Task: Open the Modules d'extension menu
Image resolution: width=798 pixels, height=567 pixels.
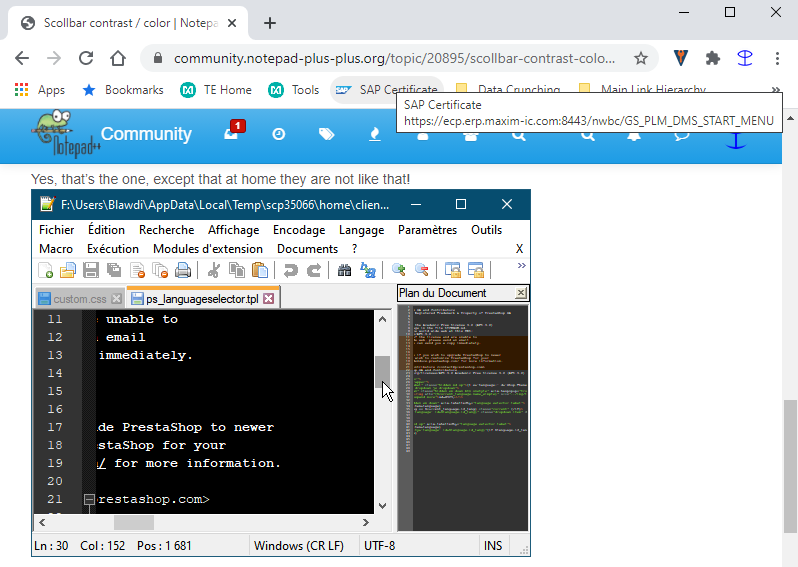Action: tap(208, 249)
